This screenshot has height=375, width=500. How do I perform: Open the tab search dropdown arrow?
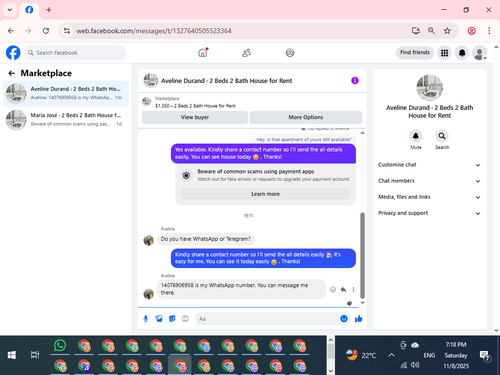point(10,10)
